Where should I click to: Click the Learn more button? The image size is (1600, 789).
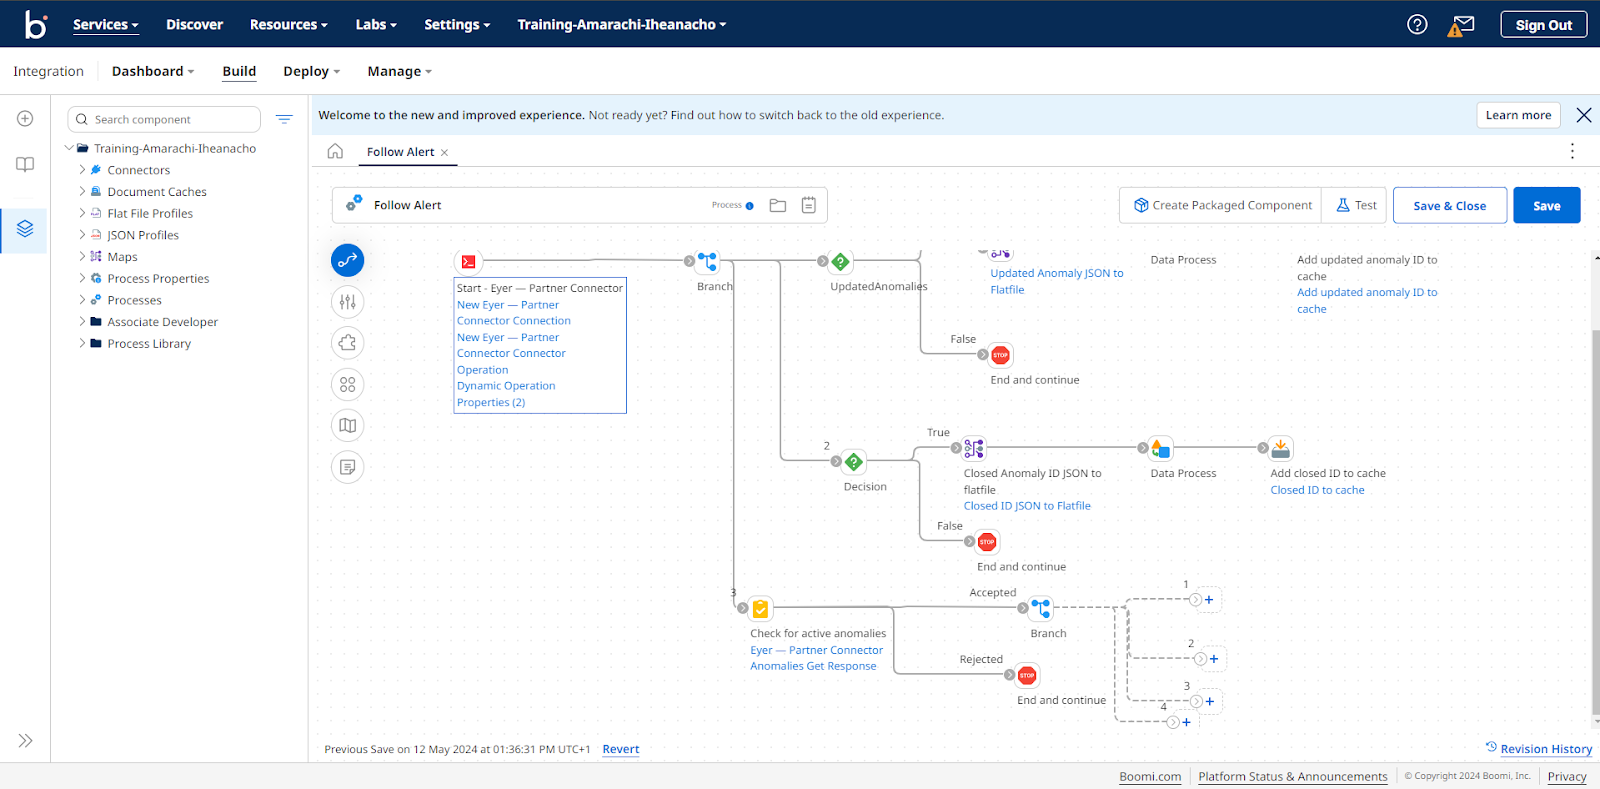(1518, 115)
